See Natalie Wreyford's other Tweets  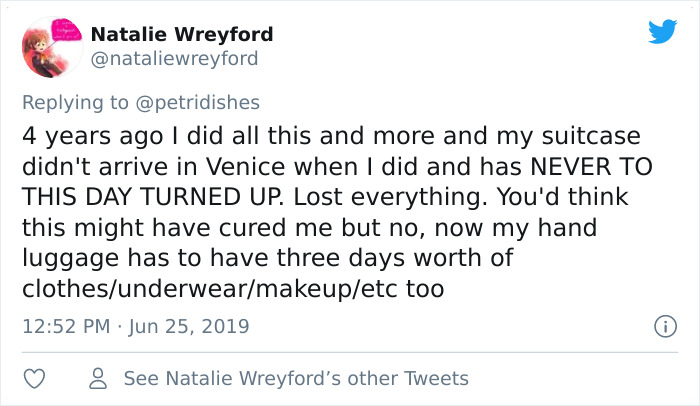point(296,379)
